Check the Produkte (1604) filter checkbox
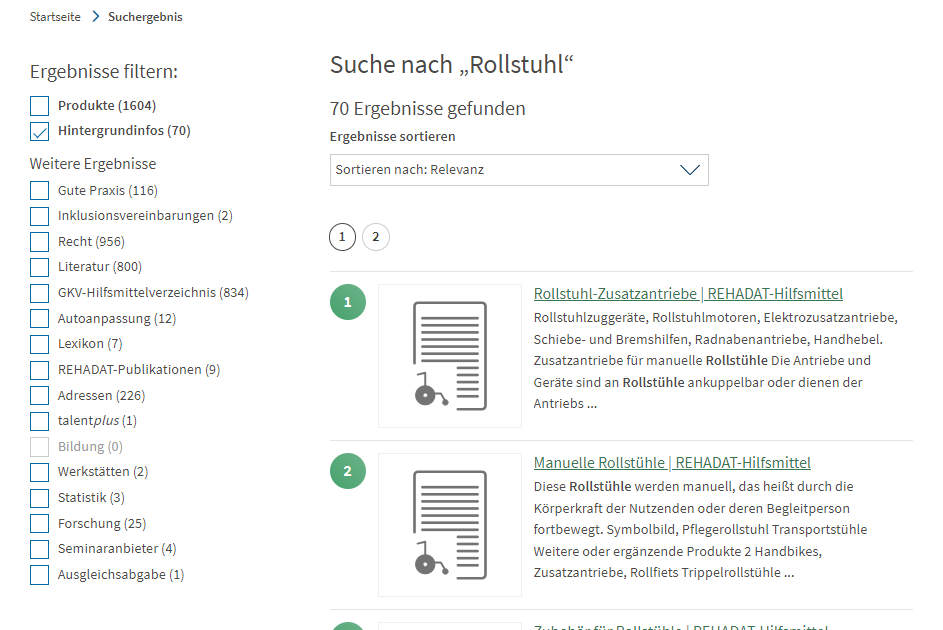Screen dimensions: 943x630 click(x=40, y=106)
